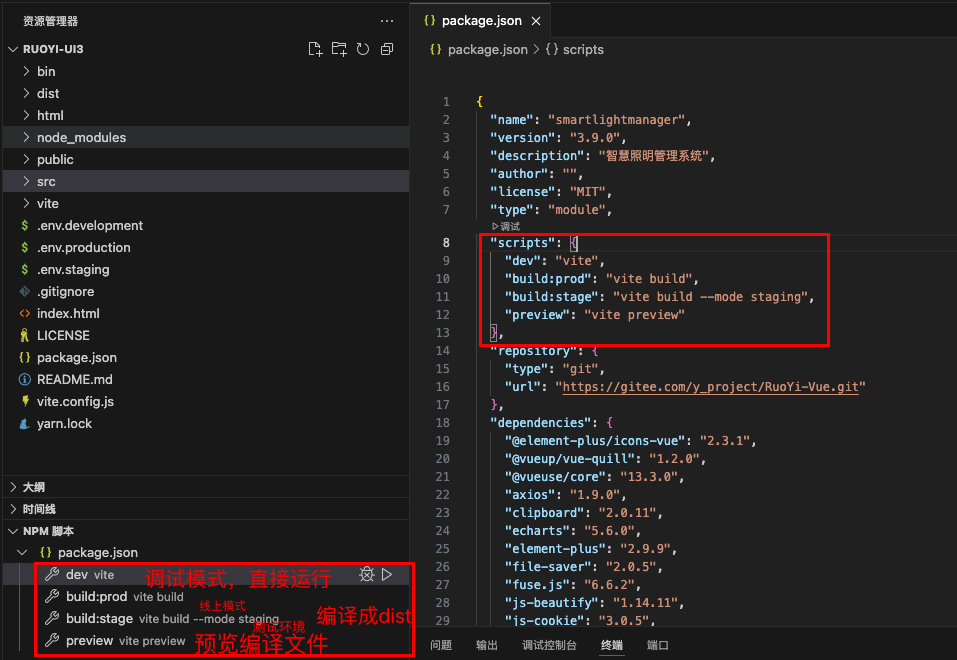Click the info icon next to README.md
The image size is (957, 660).
coord(24,379)
